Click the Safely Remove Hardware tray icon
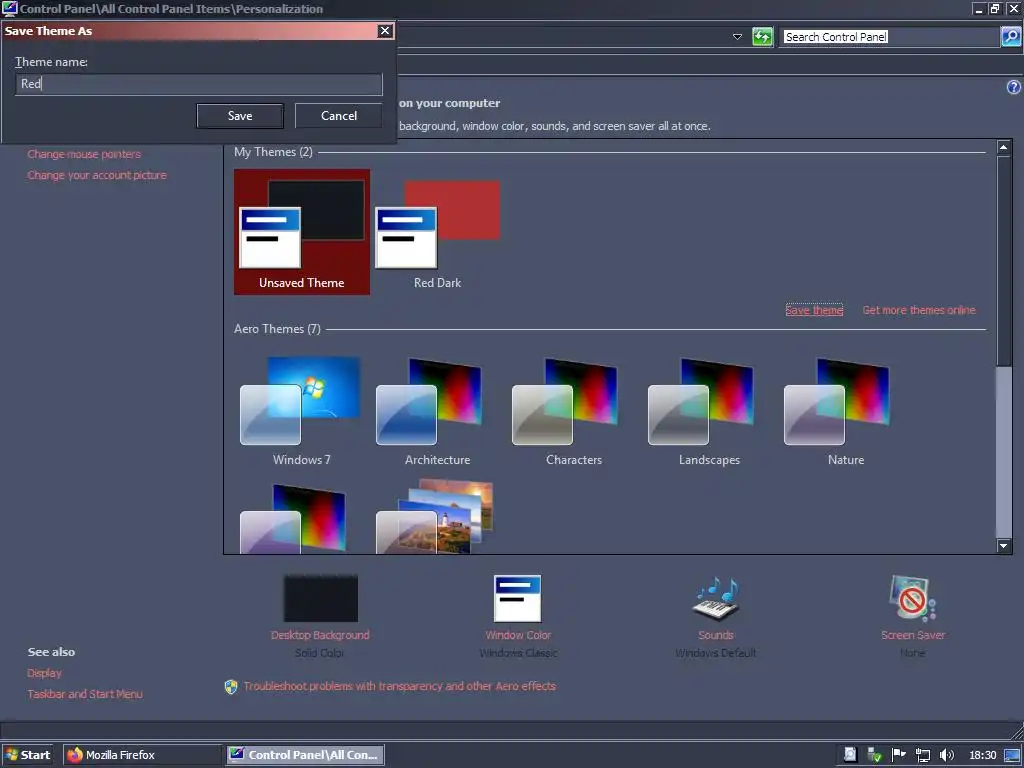The height and width of the screenshot is (768, 1024). point(874,756)
